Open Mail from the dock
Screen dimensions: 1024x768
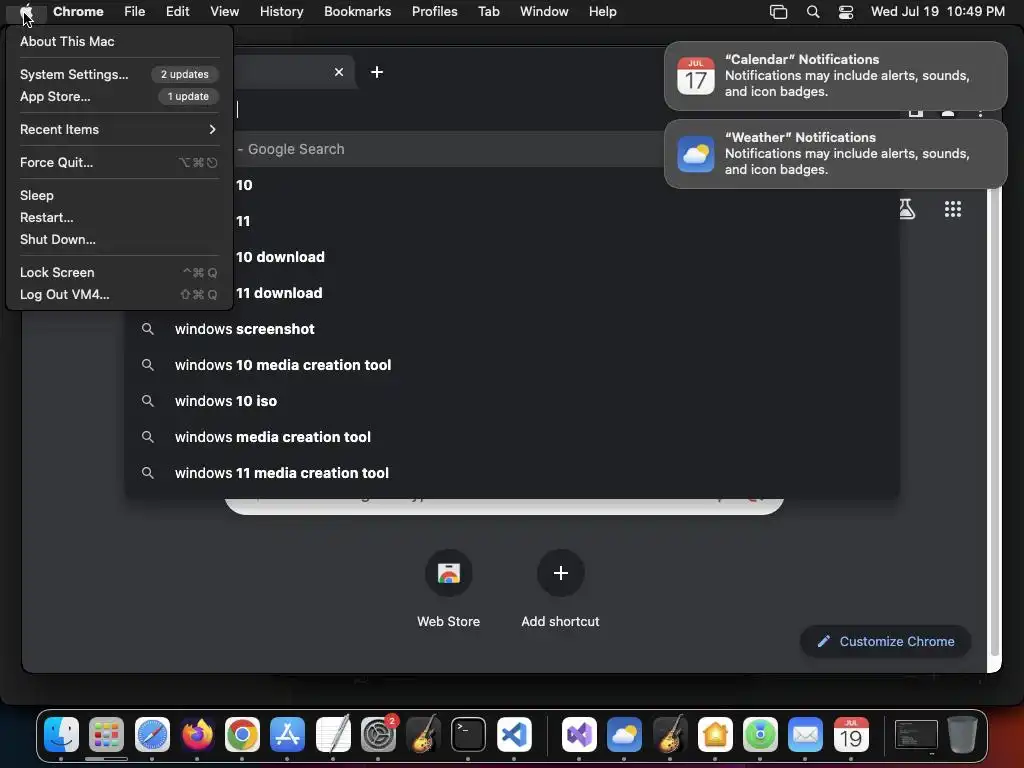[x=805, y=735]
